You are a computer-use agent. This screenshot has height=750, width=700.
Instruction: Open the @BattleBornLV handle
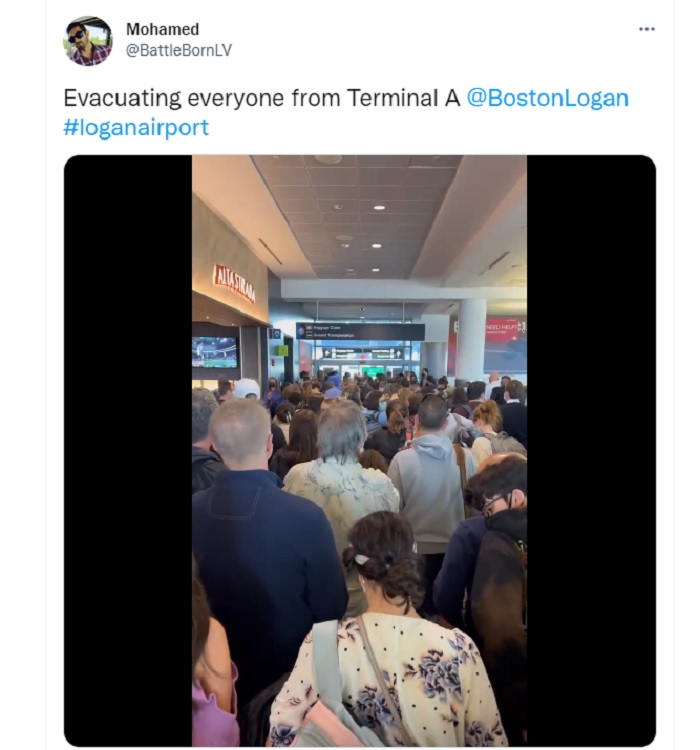point(178,50)
